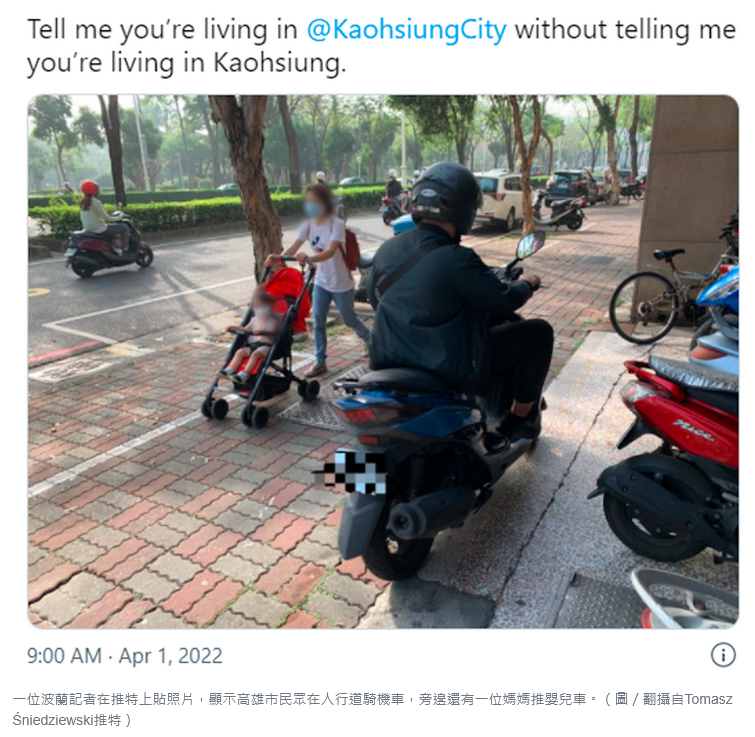Open the embedded tweet photo
Viewport: 755px width, 737px height.
pos(383,362)
